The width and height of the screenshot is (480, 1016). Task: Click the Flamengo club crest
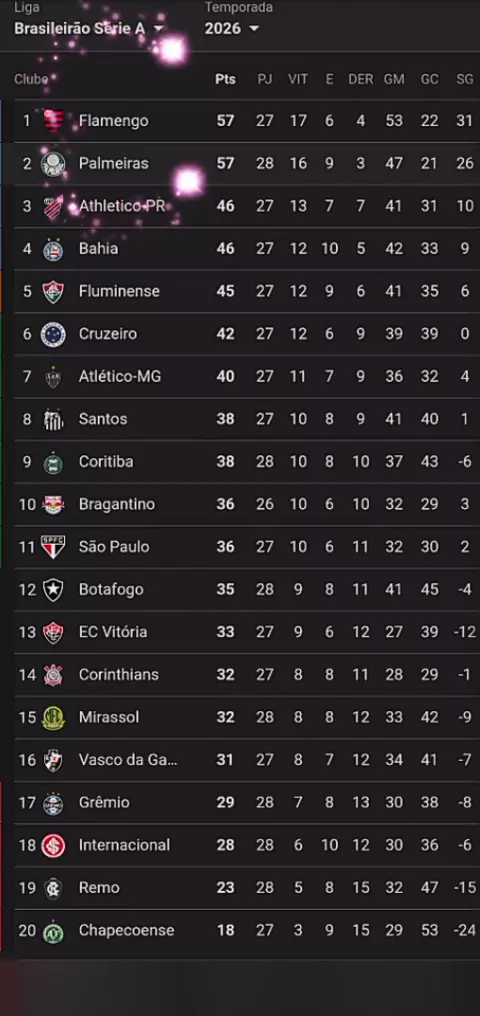pos(53,121)
